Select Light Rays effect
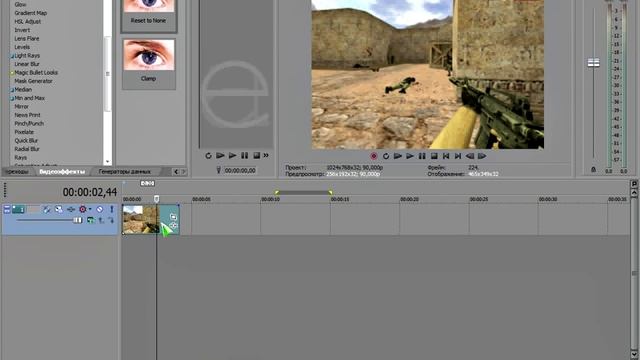The image size is (640, 360). (27, 56)
